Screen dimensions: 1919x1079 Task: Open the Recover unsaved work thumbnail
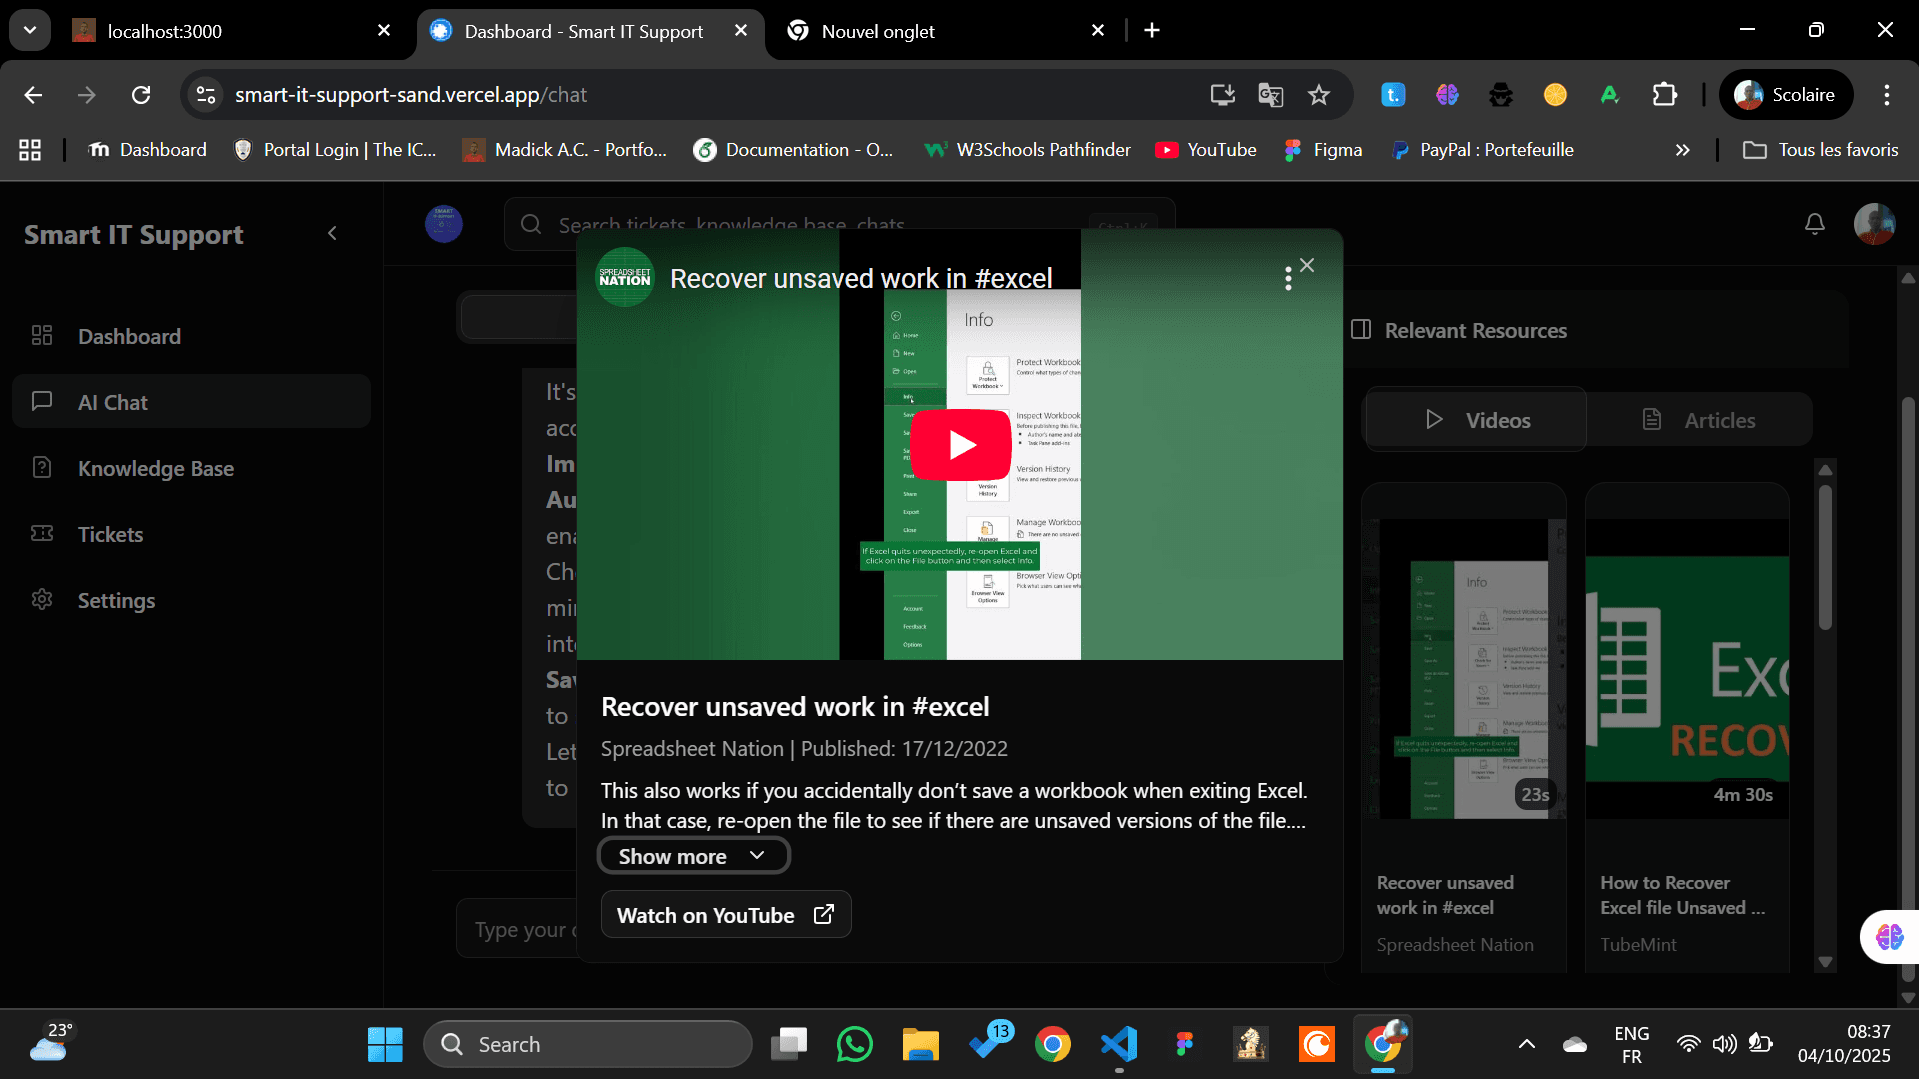[x=1464, y=668]
